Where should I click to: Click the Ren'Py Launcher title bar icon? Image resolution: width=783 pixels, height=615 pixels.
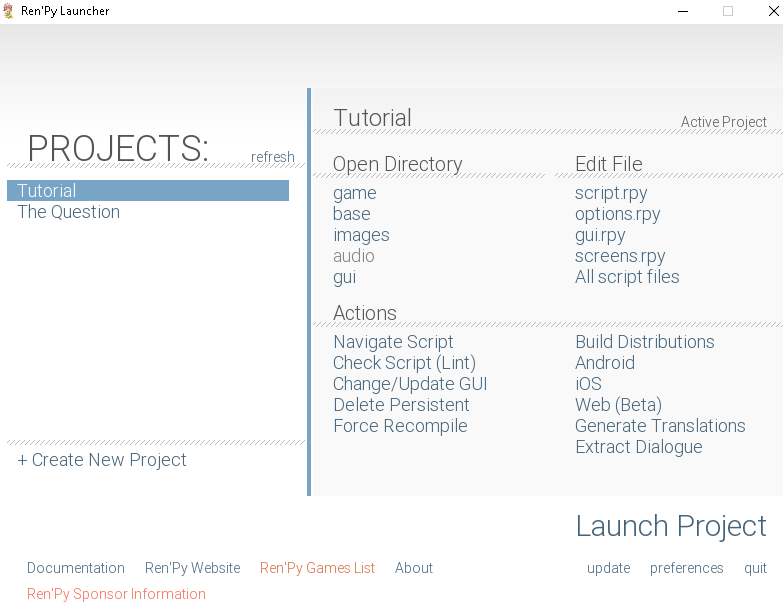(8, 11)
